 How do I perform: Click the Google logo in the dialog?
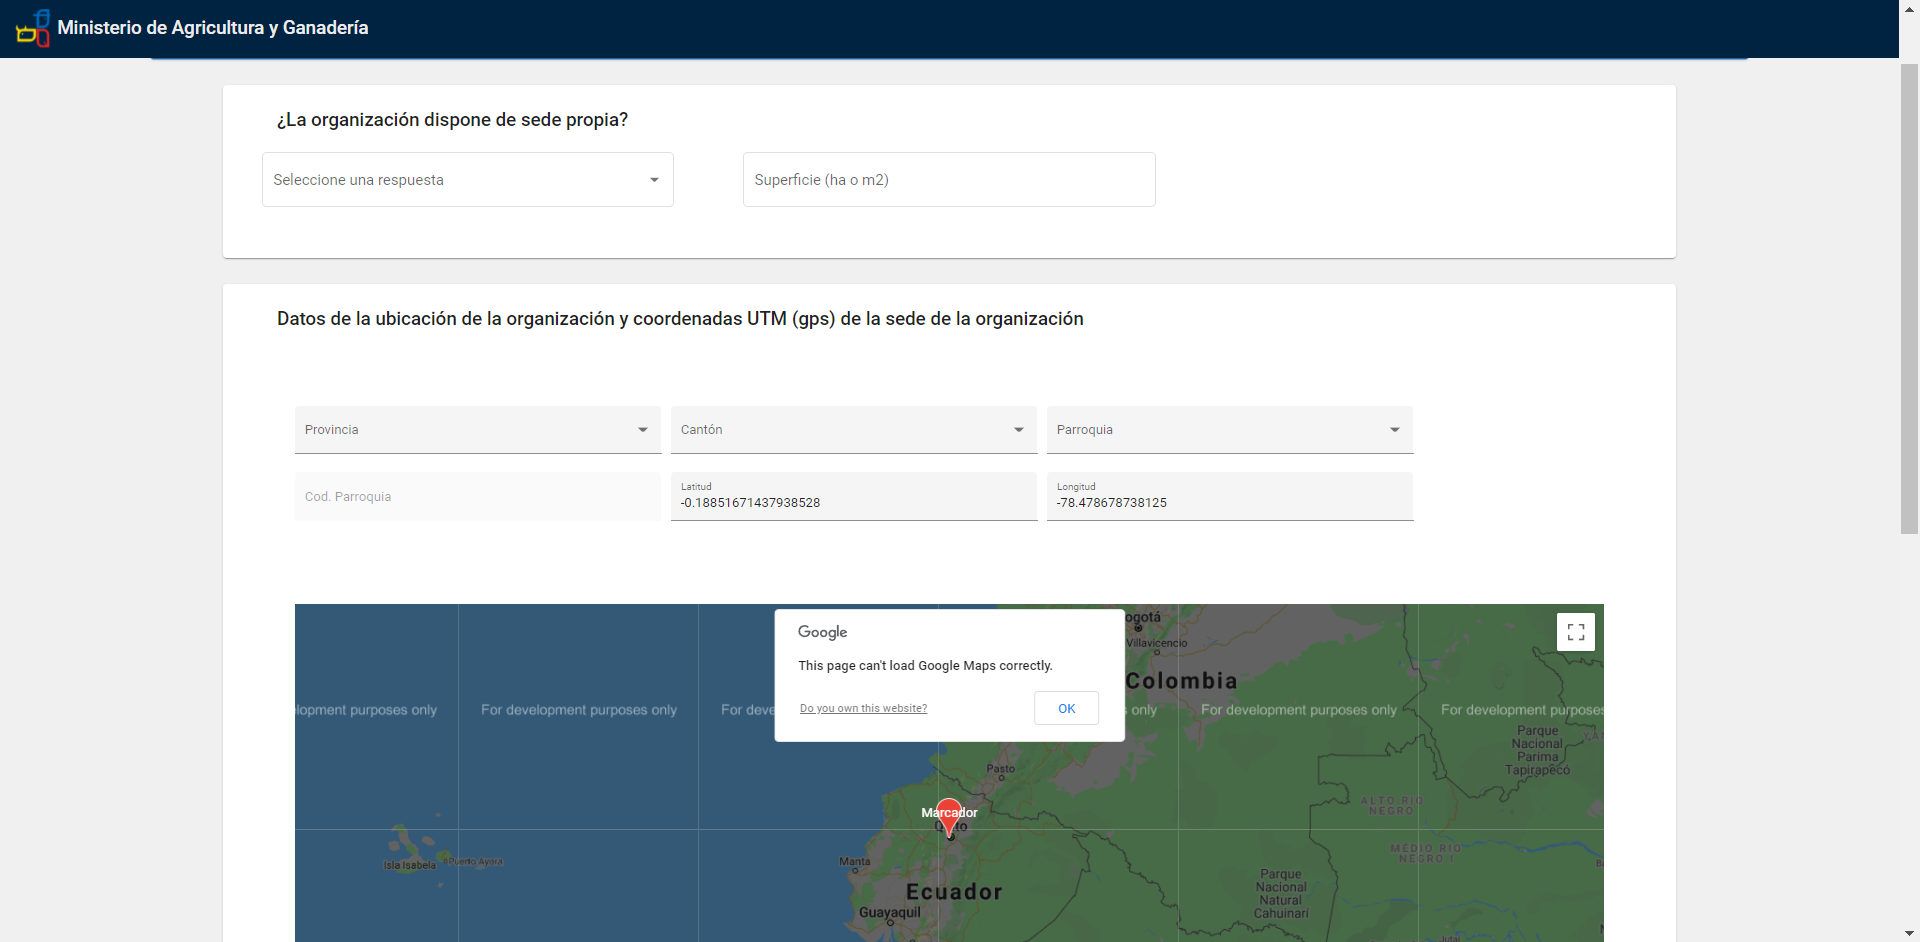click(x=822, y=632)
